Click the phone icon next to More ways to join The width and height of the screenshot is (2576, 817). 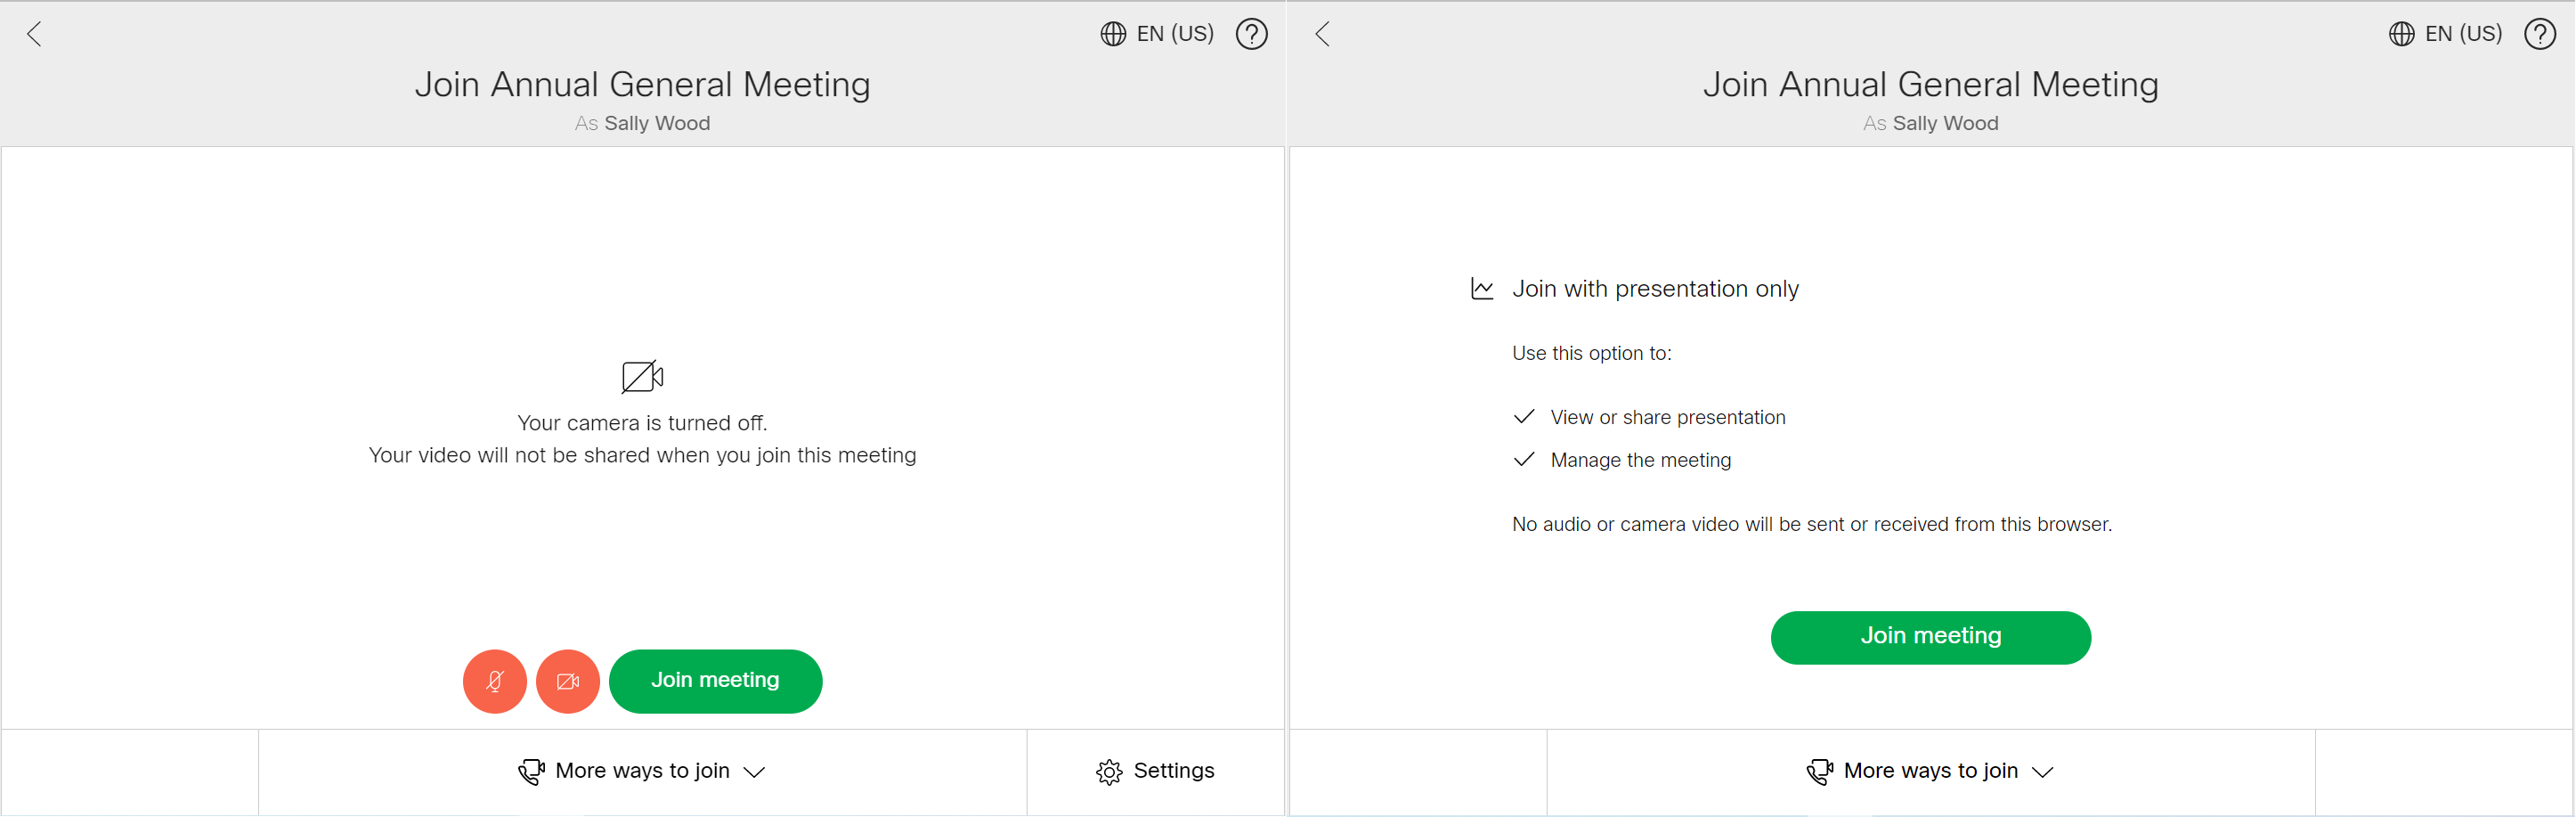531,771
